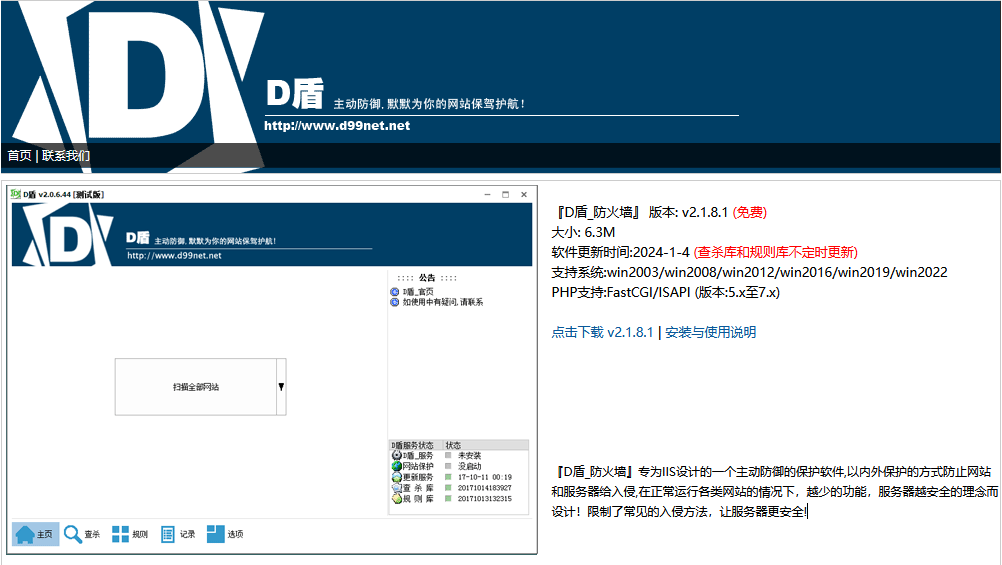Select the 选项 options icon
This screenshot has height=565, width=1002.
215,533
